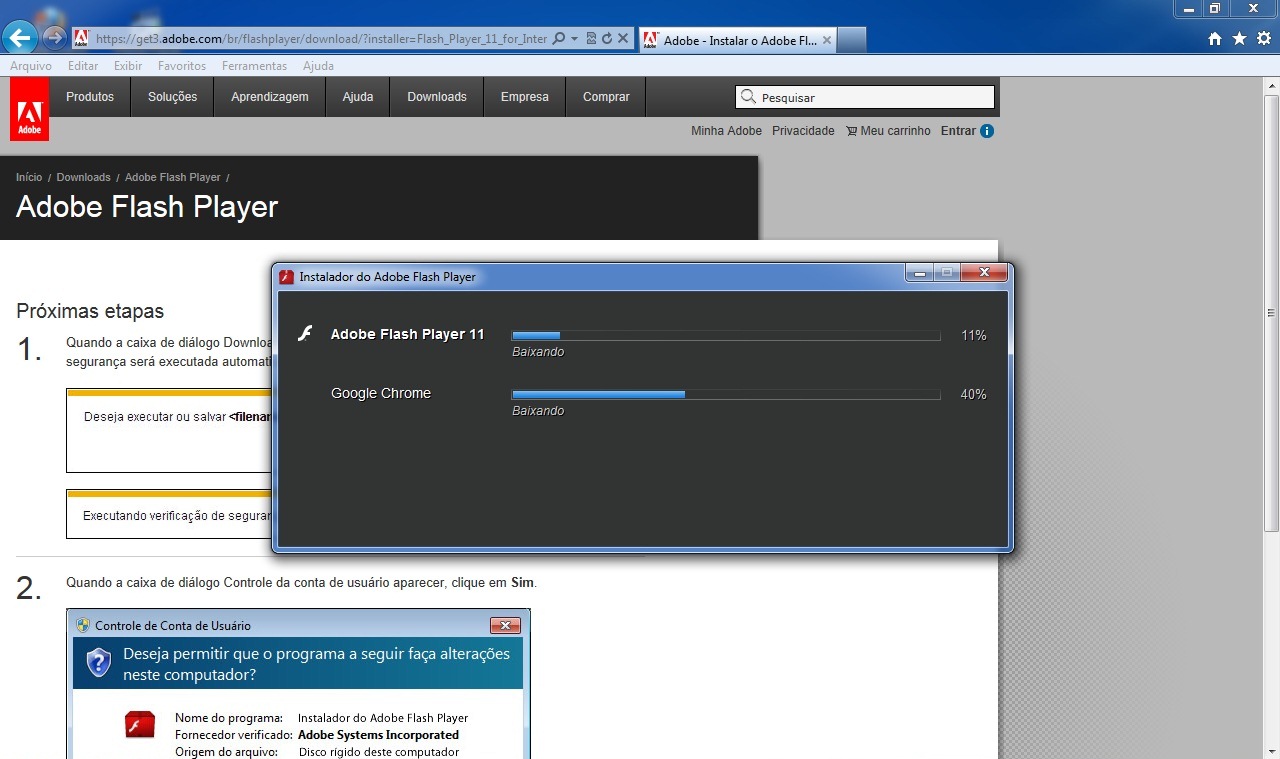Open the browser Ajuda menu
1280x759 pixels.
(x=318, y=66)
